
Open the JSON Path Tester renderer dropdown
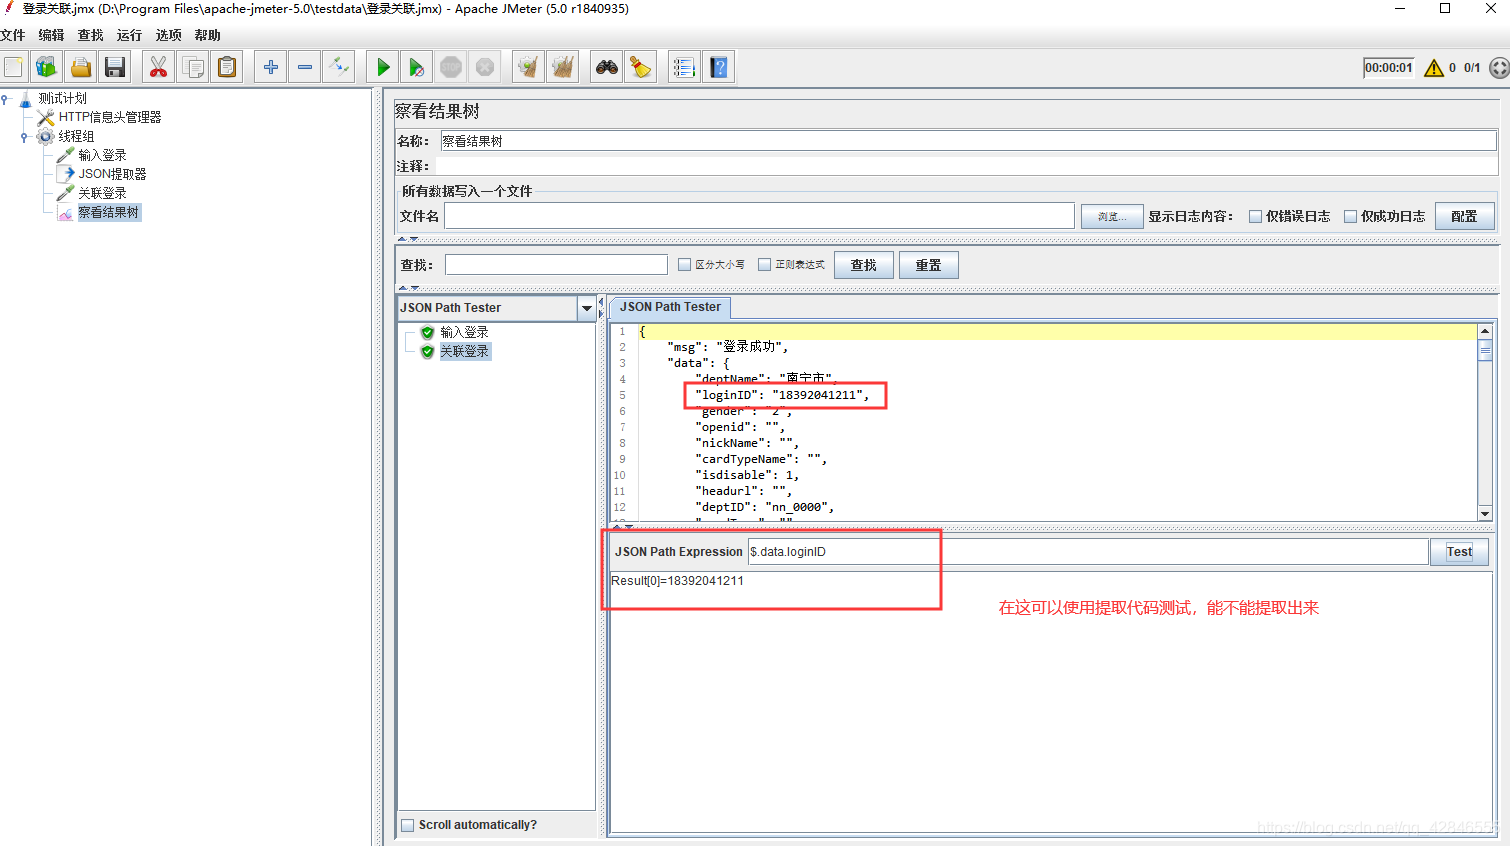(587, 308)
